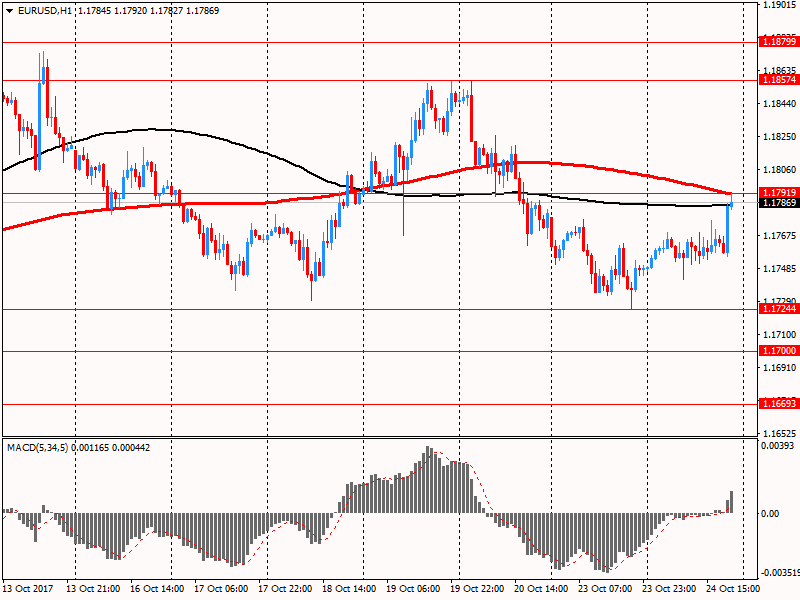Click the 13 Oct 2017 date label
The width and height of the screenshot is (800, 600).
click(28, 589)
